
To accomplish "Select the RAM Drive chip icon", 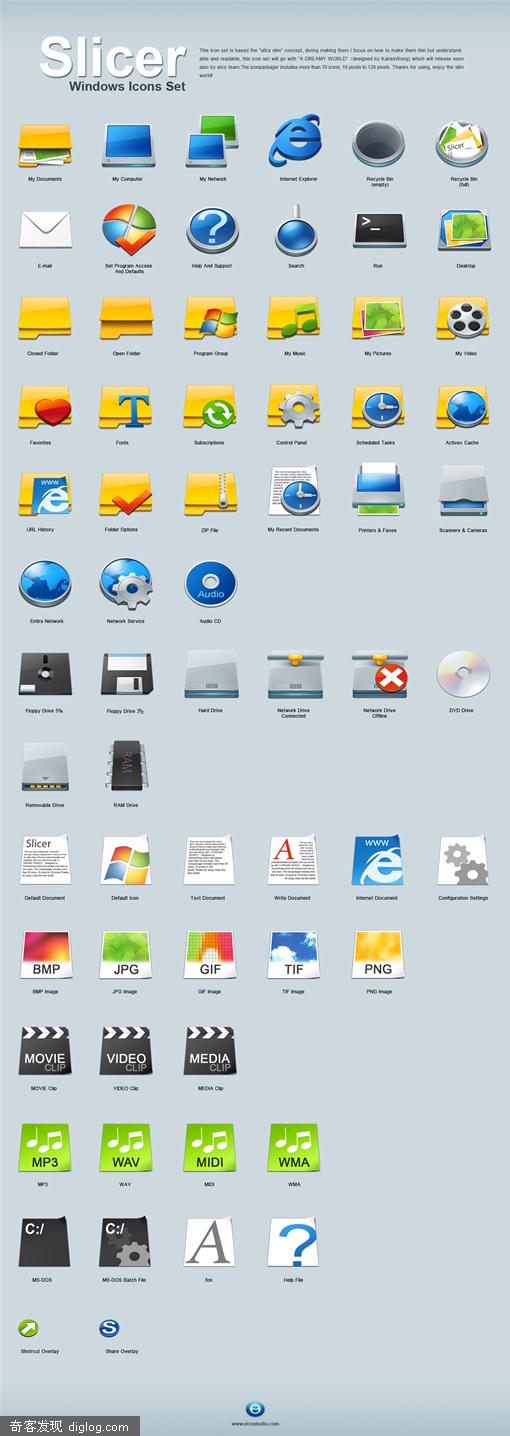I will [127, 768].
